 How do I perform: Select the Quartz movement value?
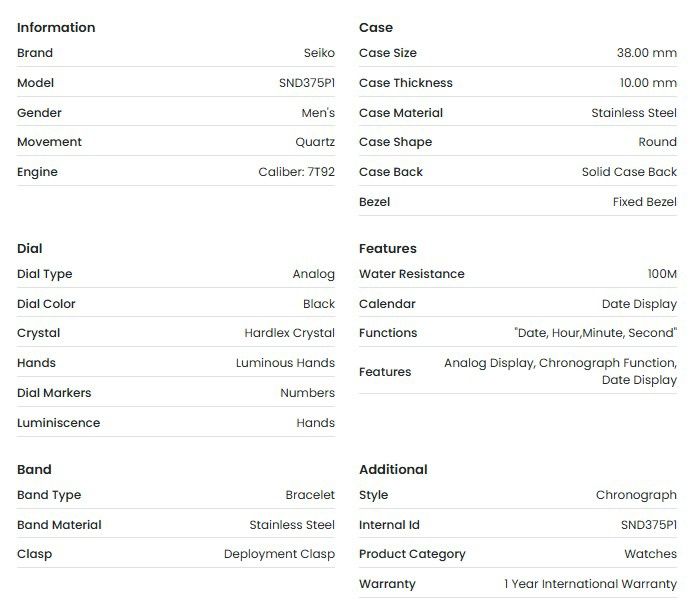coord(315,142)
